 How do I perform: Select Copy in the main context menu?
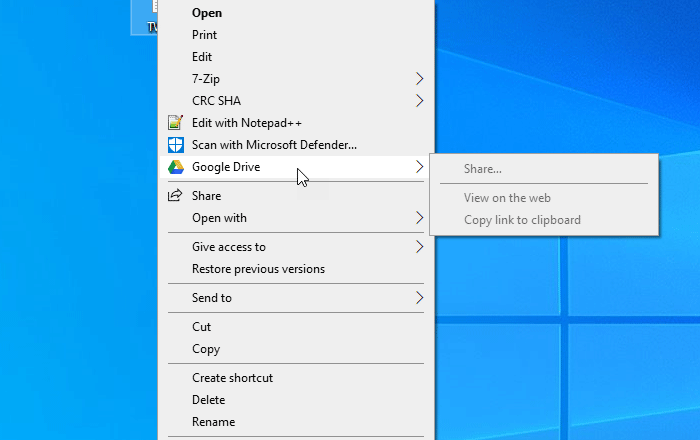pos(206,349)
